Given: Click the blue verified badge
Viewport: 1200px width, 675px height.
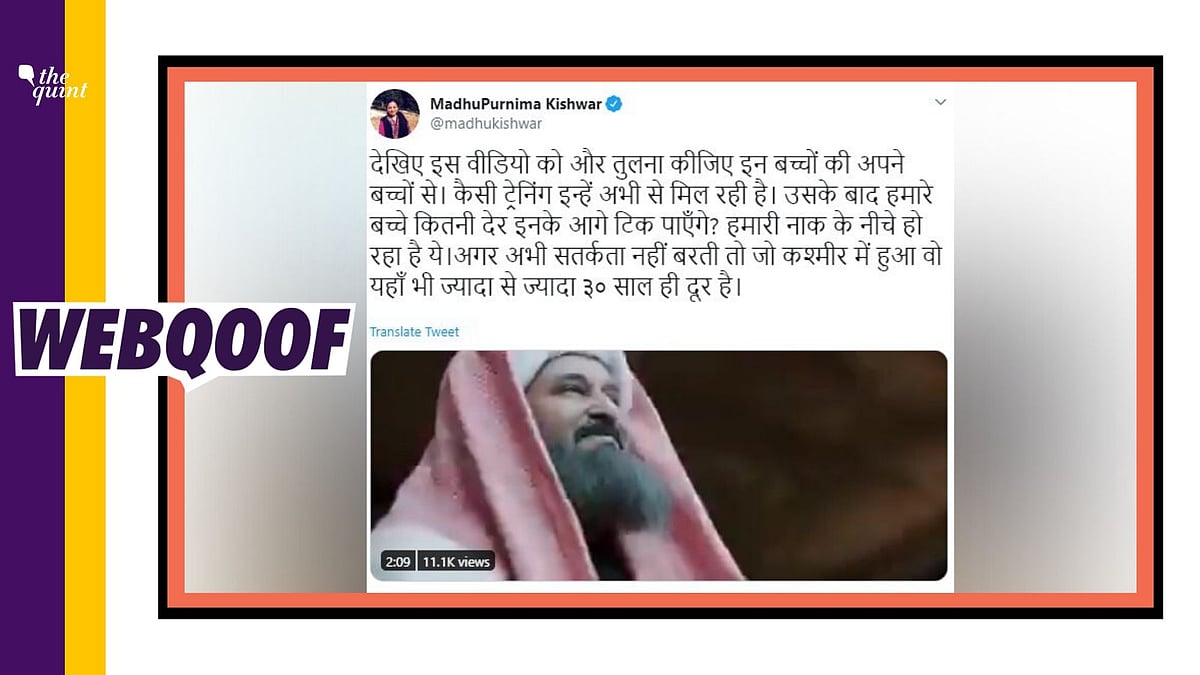Looking at the screenshot, I should (614, 104).
